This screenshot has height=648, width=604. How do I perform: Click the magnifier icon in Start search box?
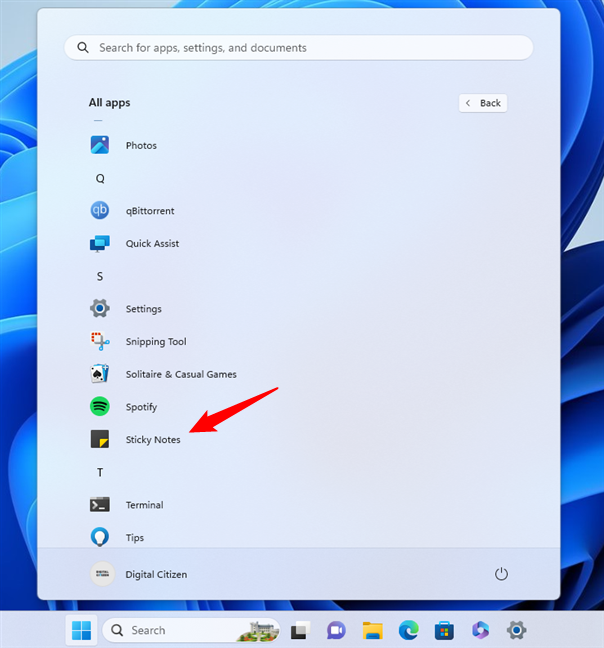(x=83, y=48)
